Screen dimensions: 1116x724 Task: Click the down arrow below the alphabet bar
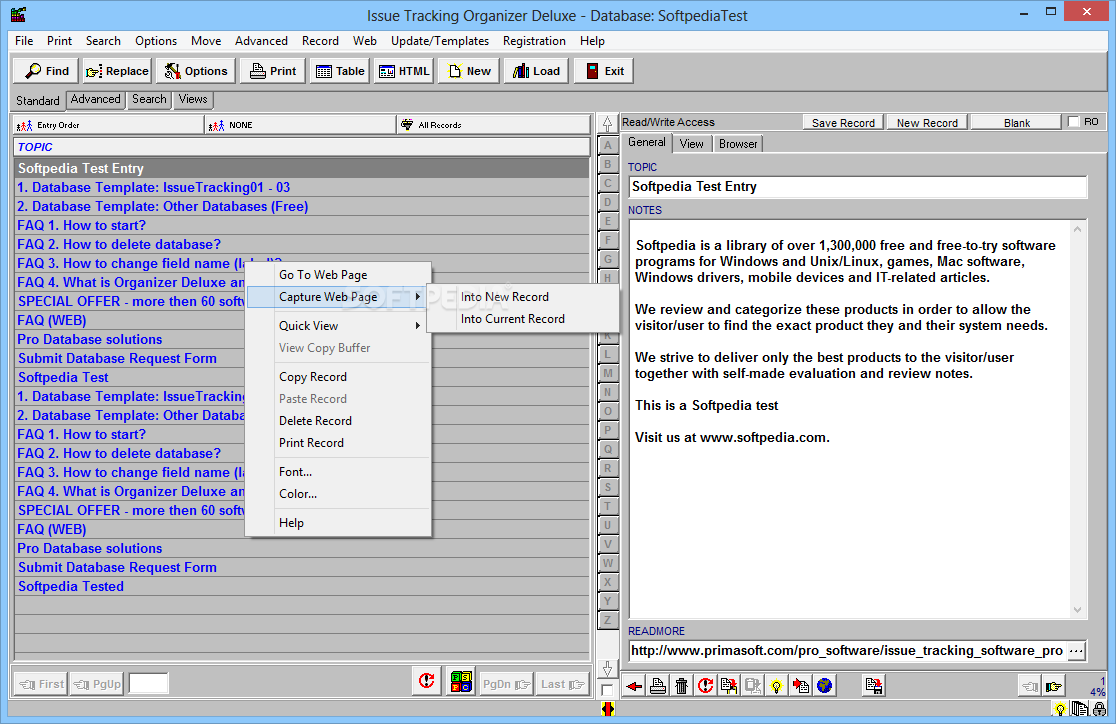[607, 668]
